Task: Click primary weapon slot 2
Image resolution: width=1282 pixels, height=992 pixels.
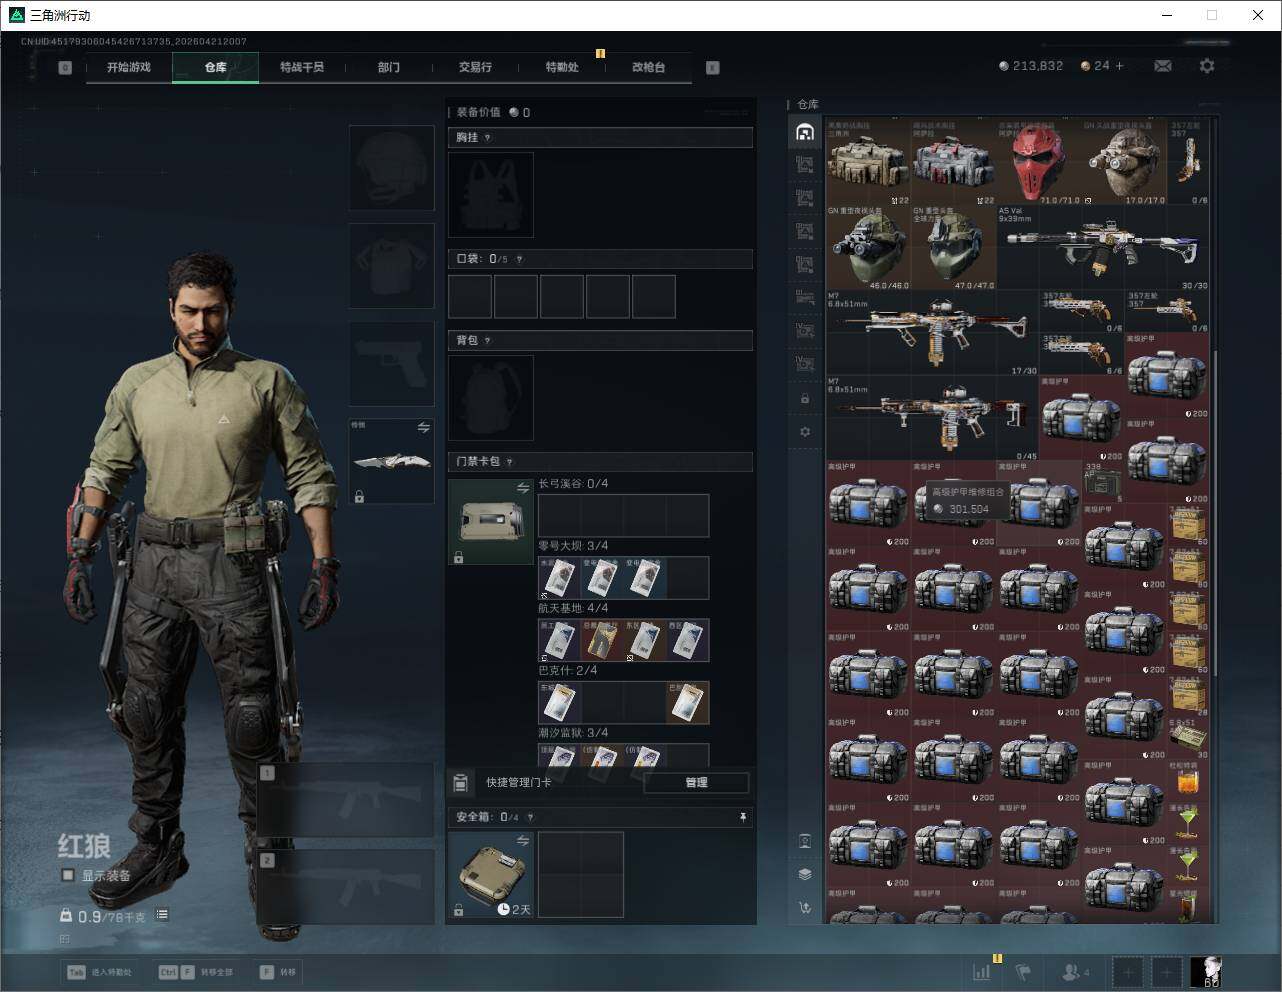Action: tap(346, 887)
